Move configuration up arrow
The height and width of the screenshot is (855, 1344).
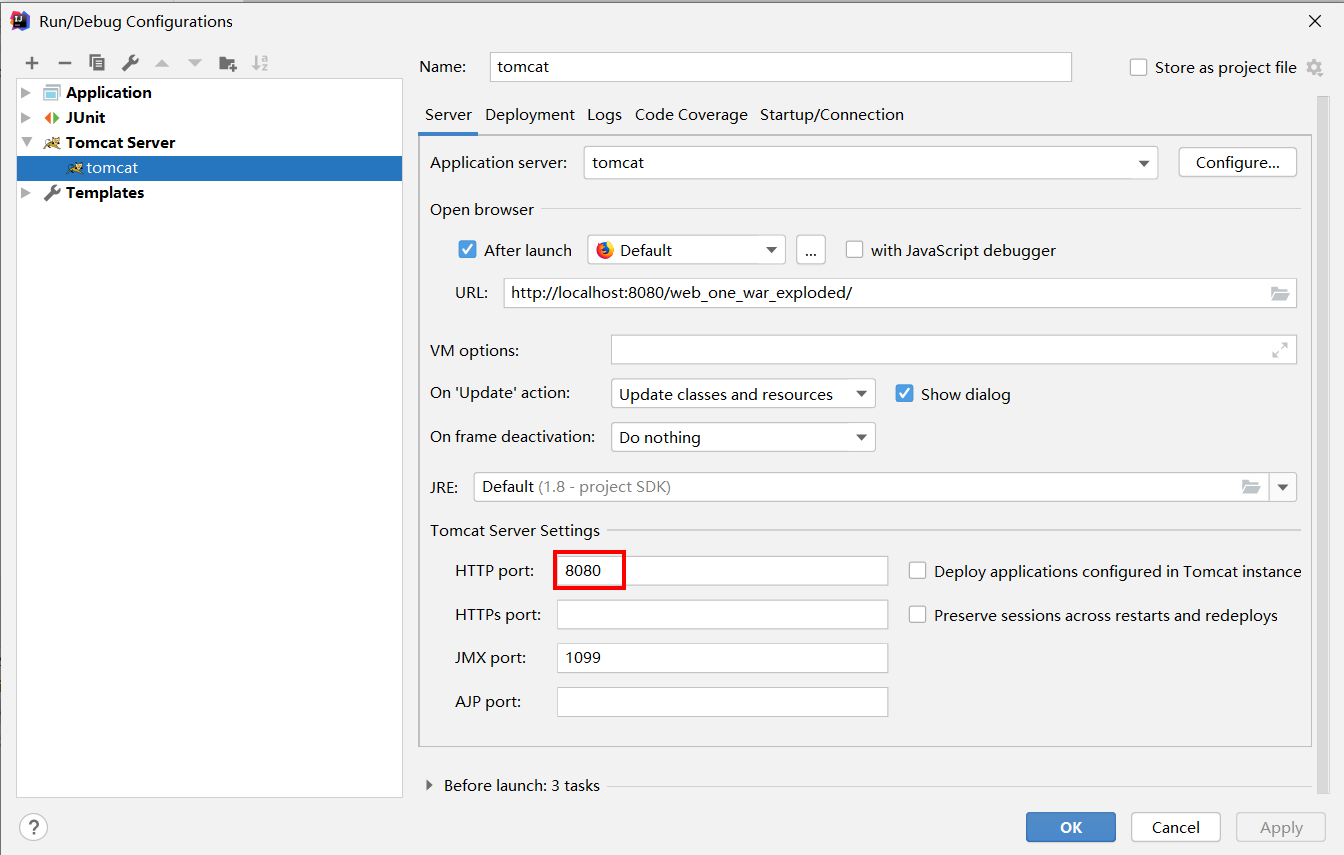[x=162, y=63]
